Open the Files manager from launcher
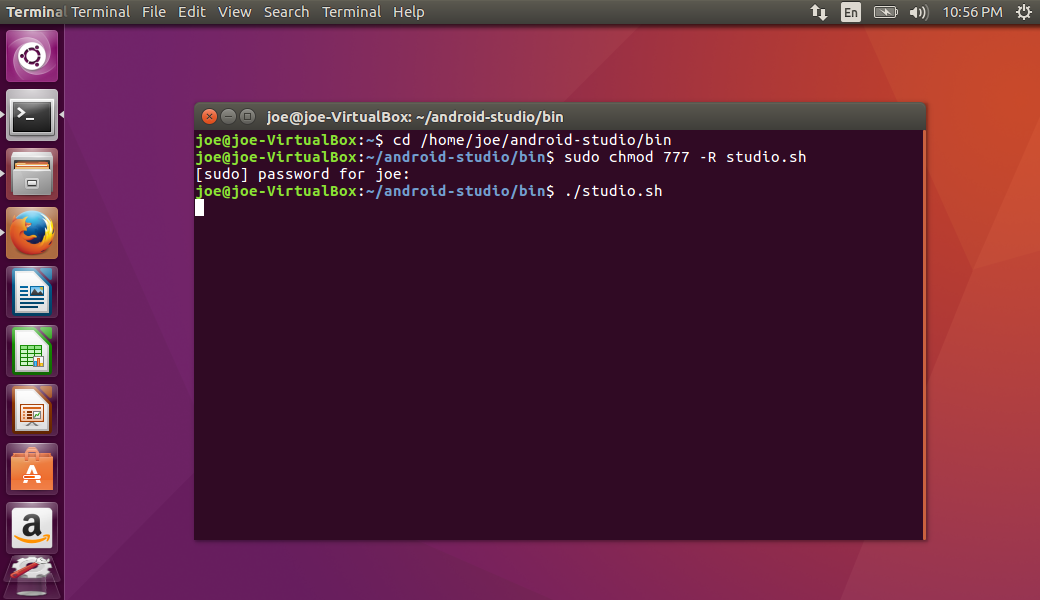The image size is (1040, 600). (32, 174)
